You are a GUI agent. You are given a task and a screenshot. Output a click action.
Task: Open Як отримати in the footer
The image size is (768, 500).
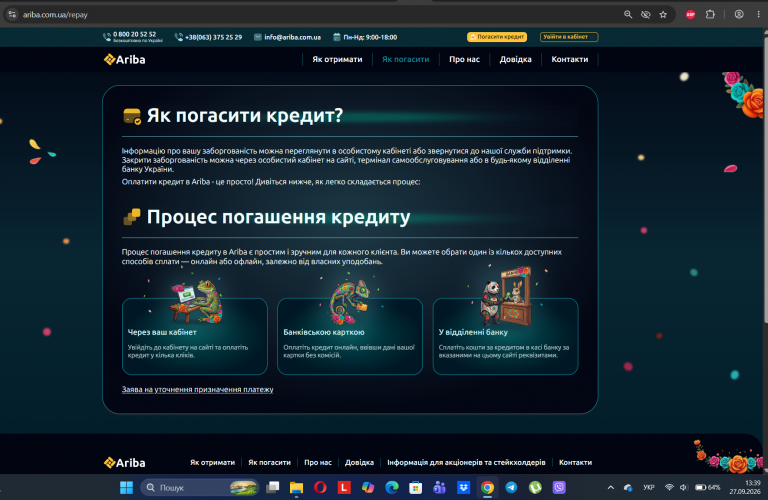tap(213, 463)
